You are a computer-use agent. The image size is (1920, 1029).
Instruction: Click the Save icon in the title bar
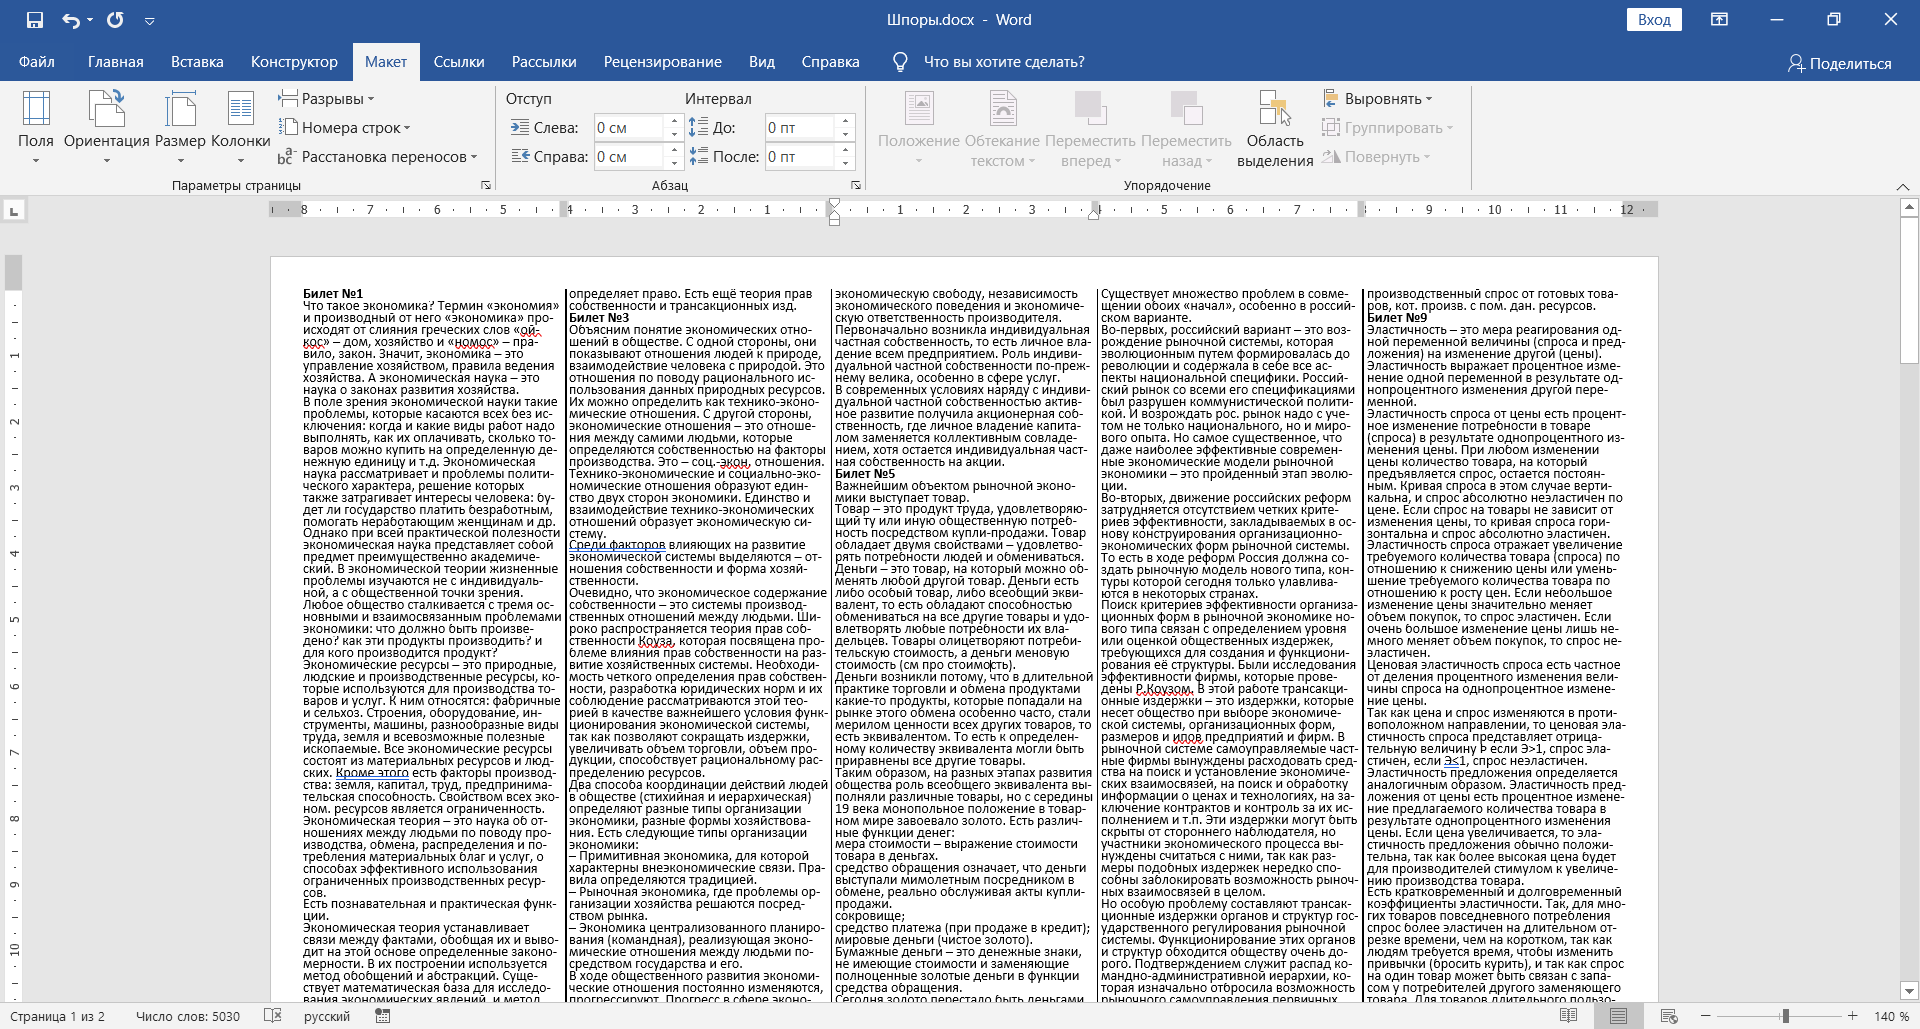35,20
